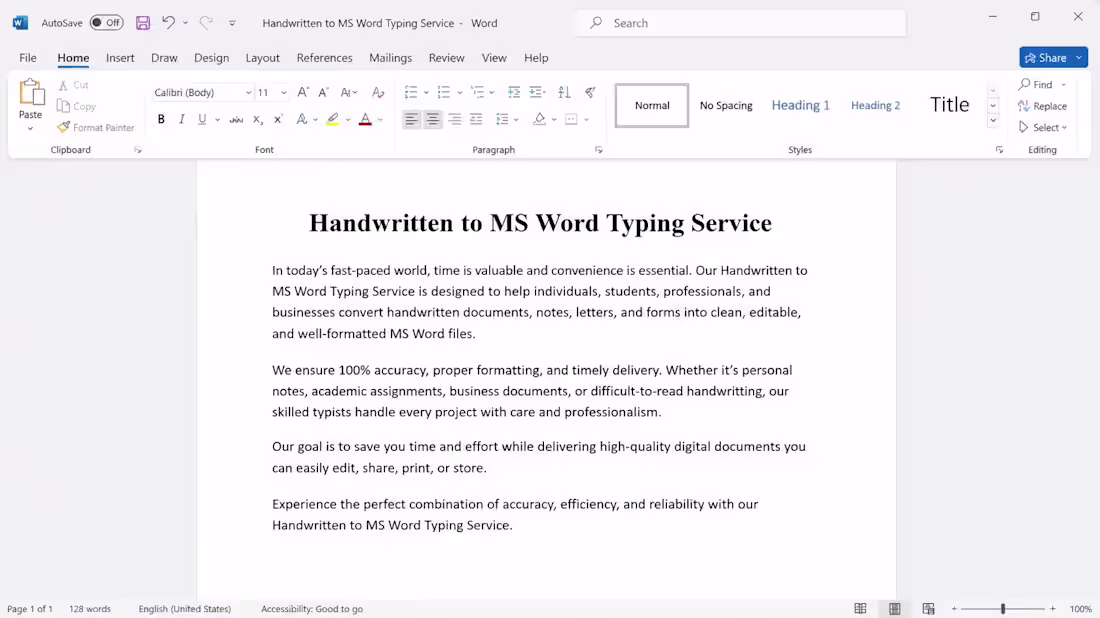Apply the Heading 1 style
The height and width of the screenshot is (618, 1100).
800,105
